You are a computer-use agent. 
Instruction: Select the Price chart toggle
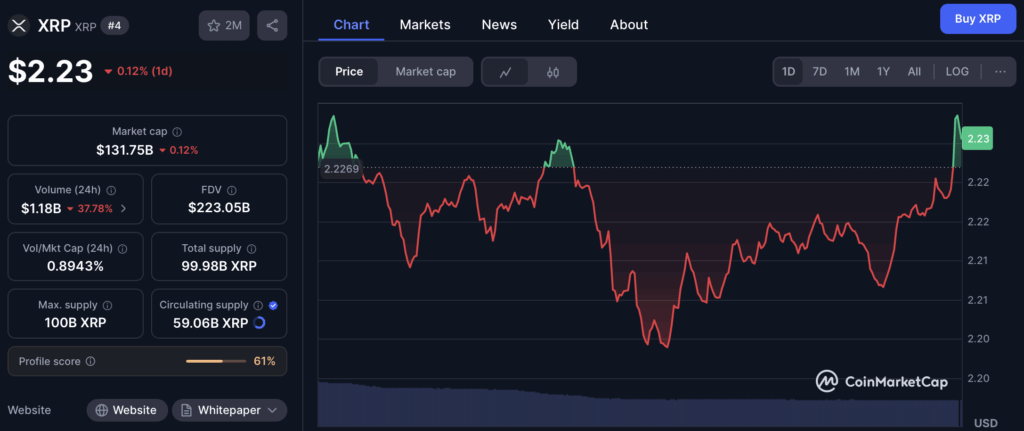[x=349, y=72]
